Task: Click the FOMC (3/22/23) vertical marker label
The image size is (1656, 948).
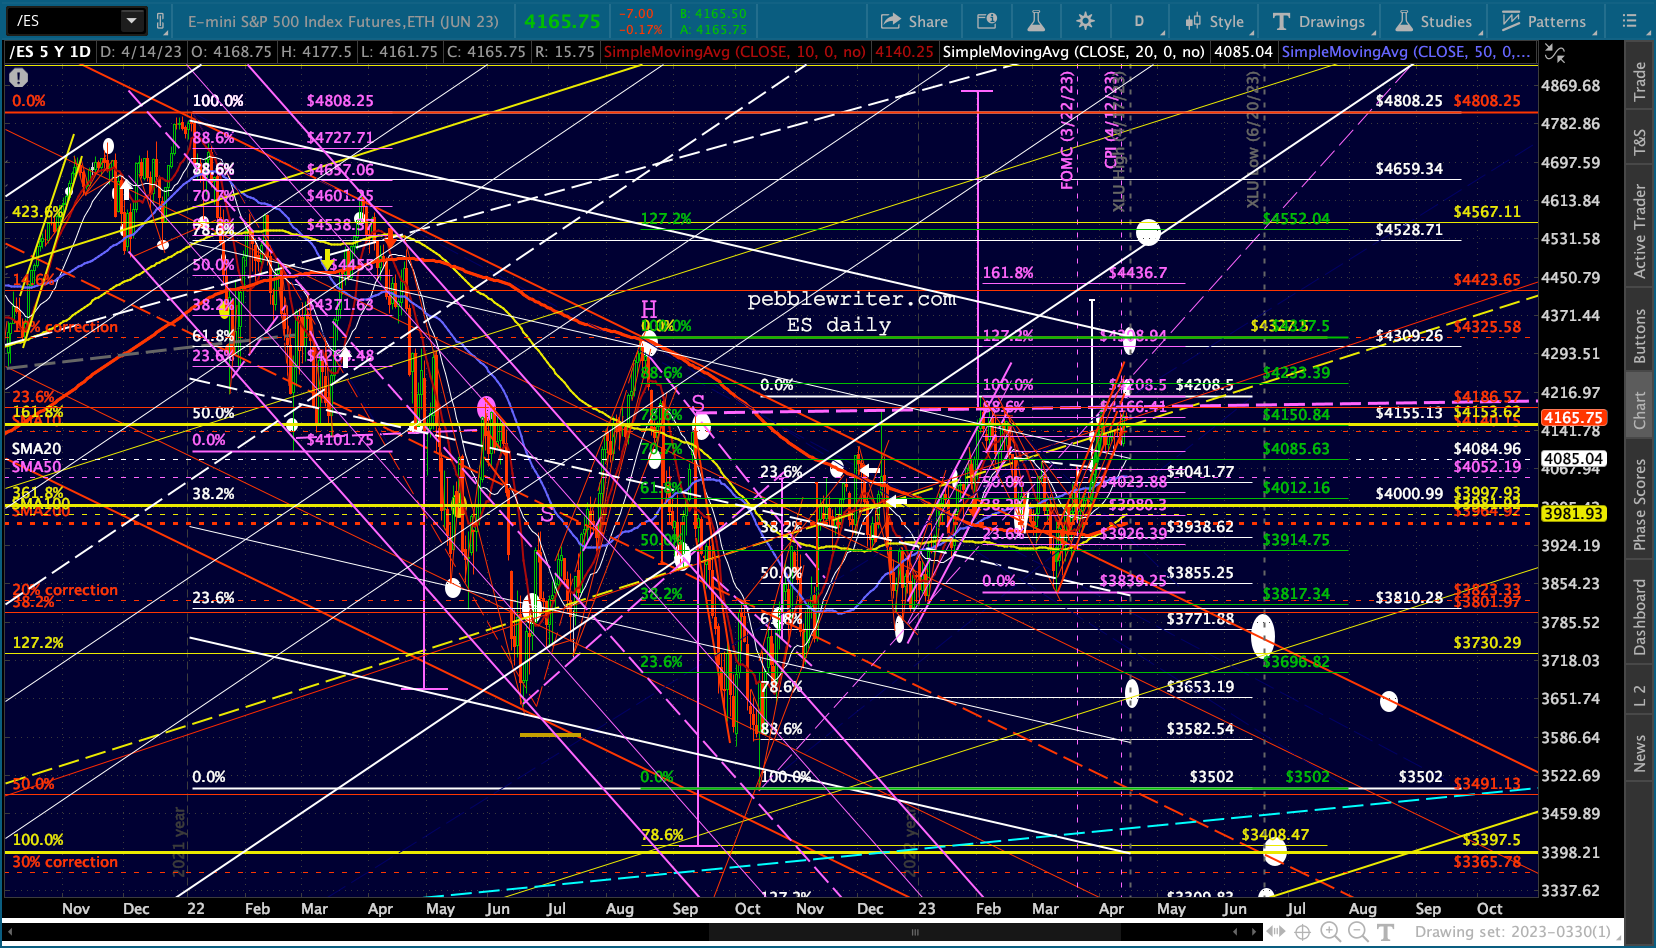Action: coord(1068,131)
